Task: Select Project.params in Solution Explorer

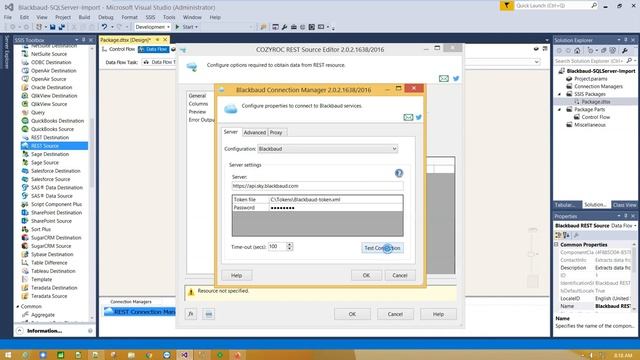Action: click(590, 79)
